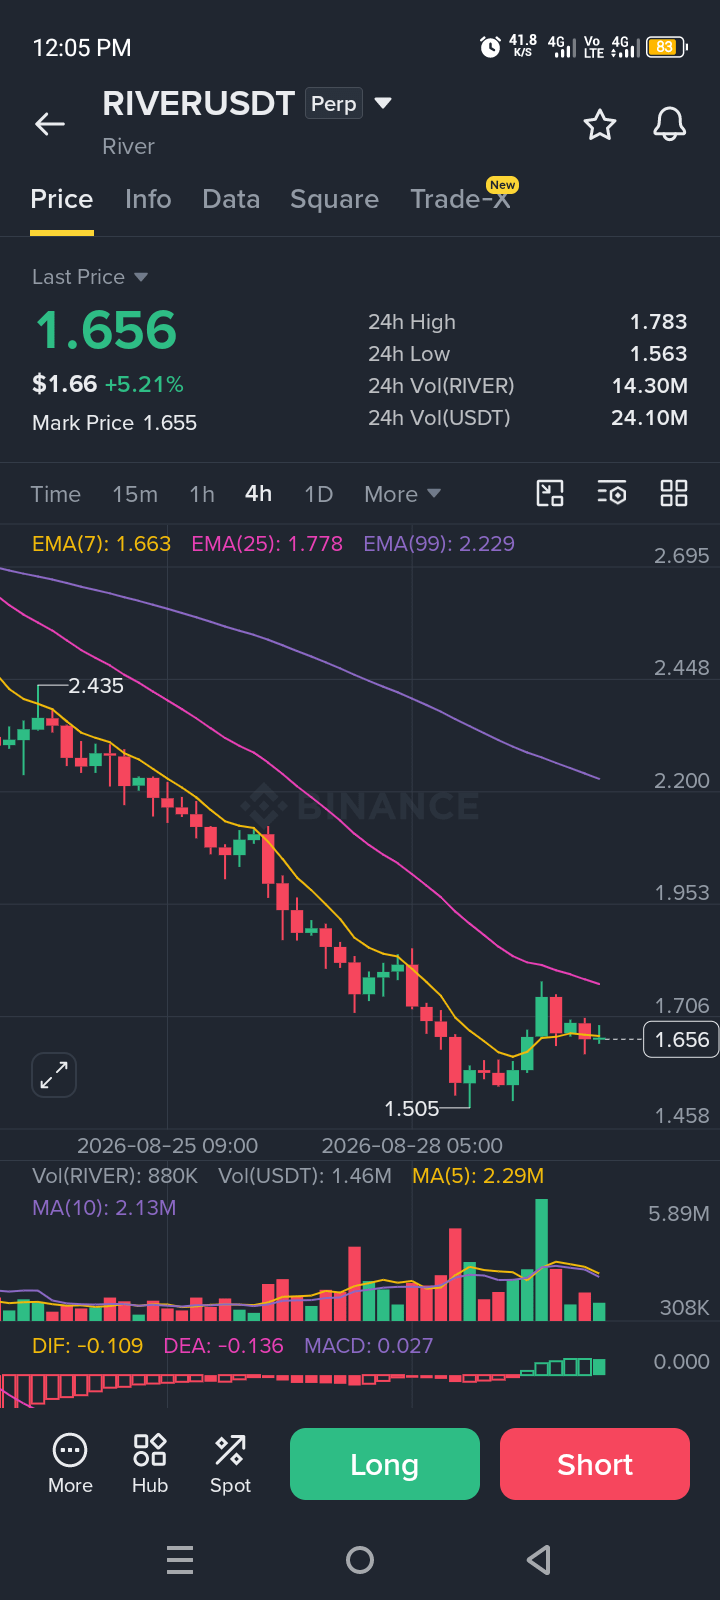Select the Time chart interval
The image size is (720, 1600).
[56, 494]
